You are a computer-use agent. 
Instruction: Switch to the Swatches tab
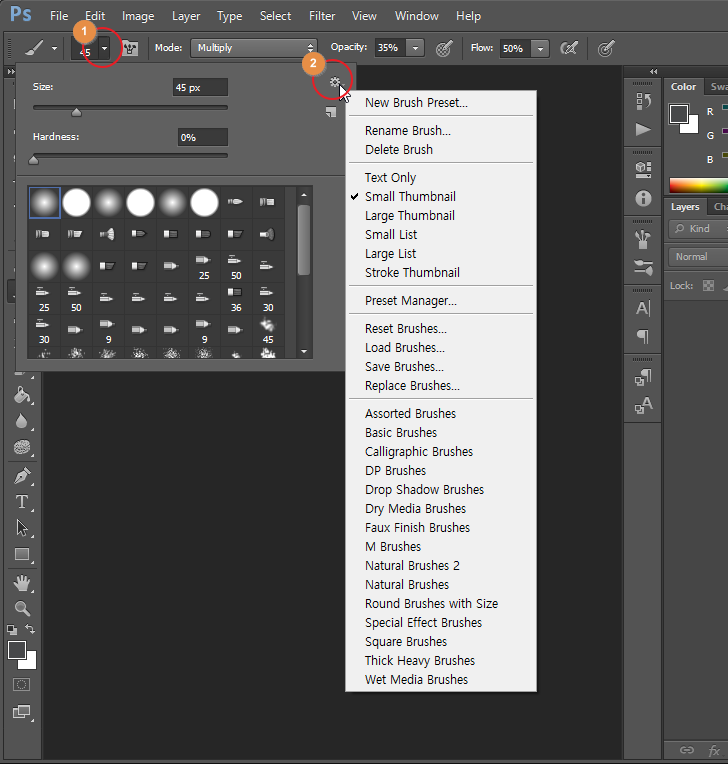pyautogui.click(x=718, y=87)
